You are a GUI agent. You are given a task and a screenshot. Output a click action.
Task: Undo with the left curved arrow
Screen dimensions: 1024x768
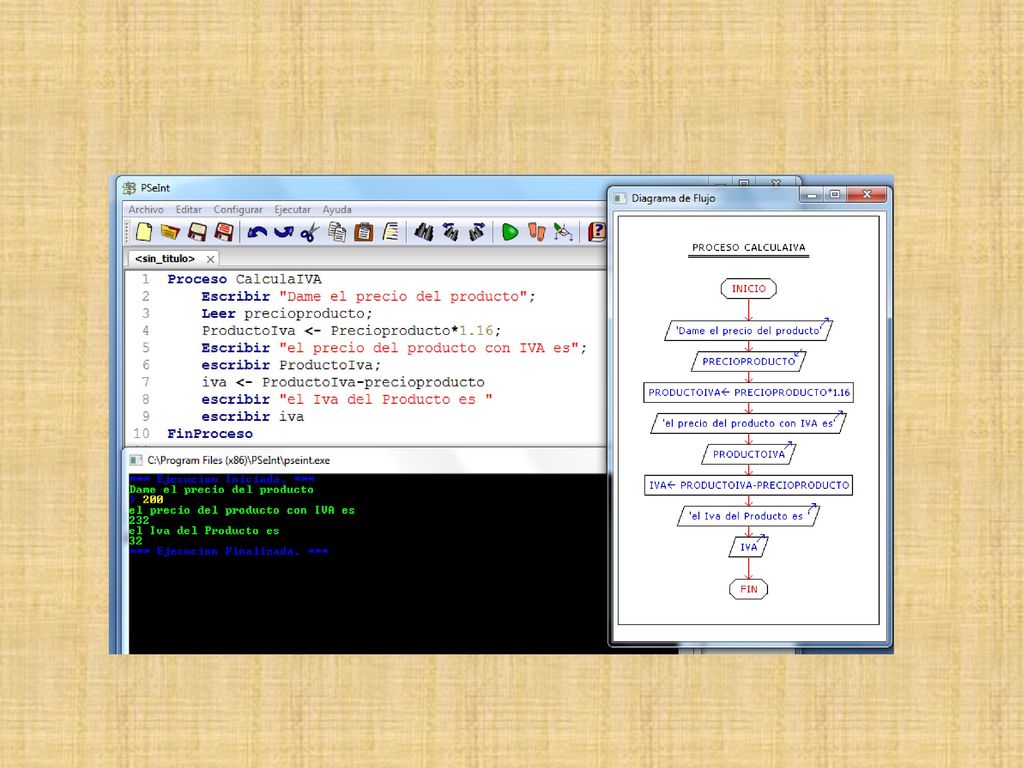tap(257, 232)
